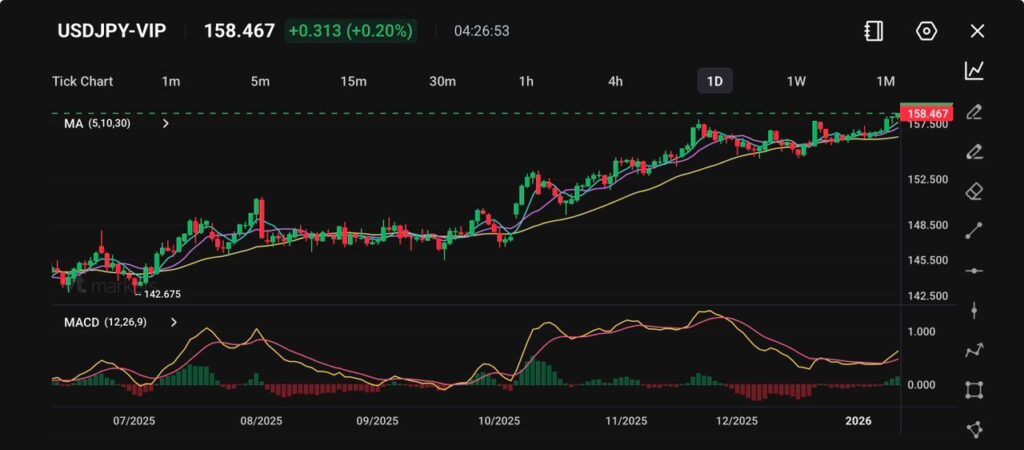Click the 2026 date label
The width and height of the screenshot is (1024, 450).
858,421
